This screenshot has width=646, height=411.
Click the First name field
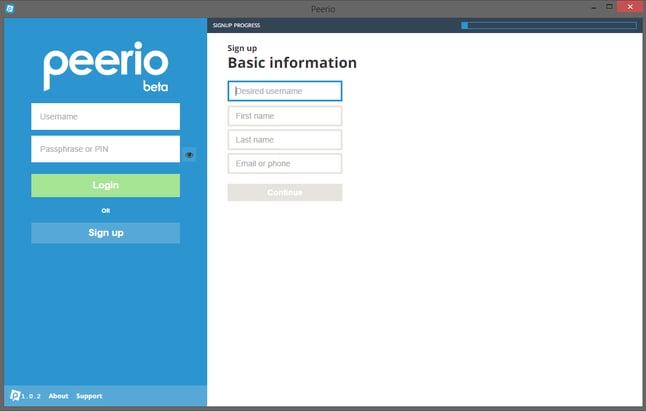[285, 116]
